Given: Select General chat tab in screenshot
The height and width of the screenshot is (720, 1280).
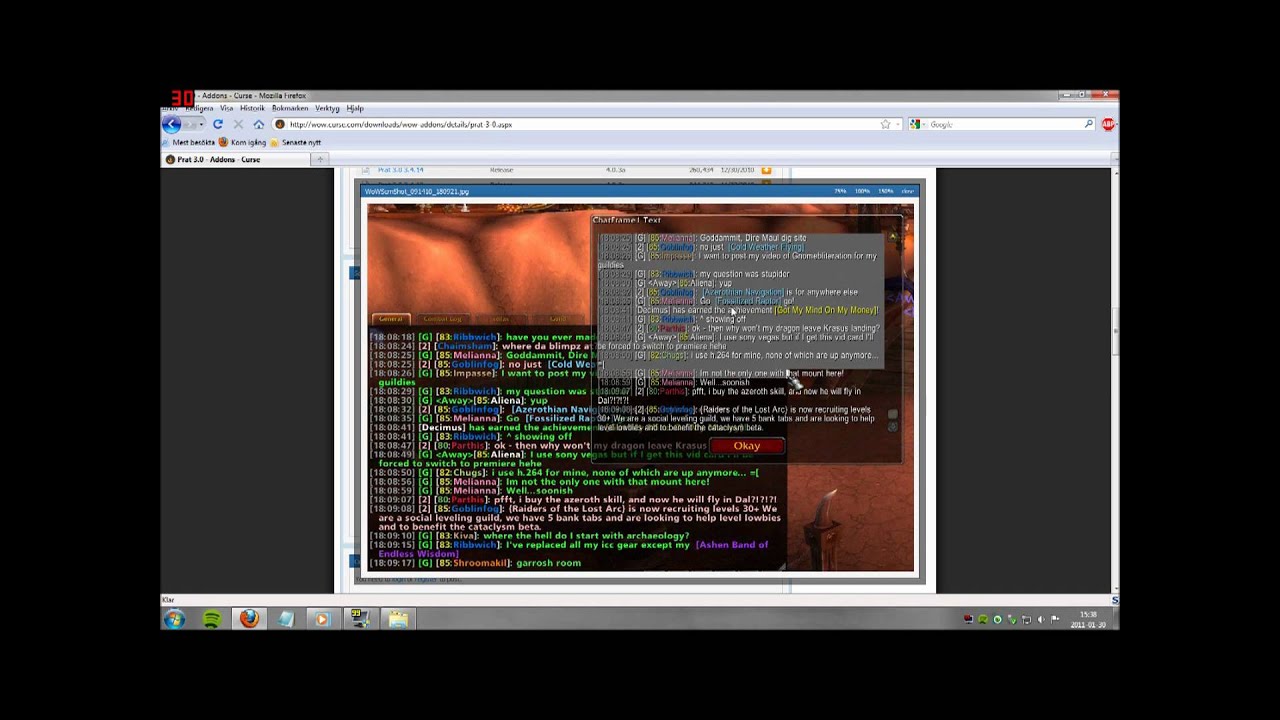Looking at the screenshot, I should click(x=390, y=319).
